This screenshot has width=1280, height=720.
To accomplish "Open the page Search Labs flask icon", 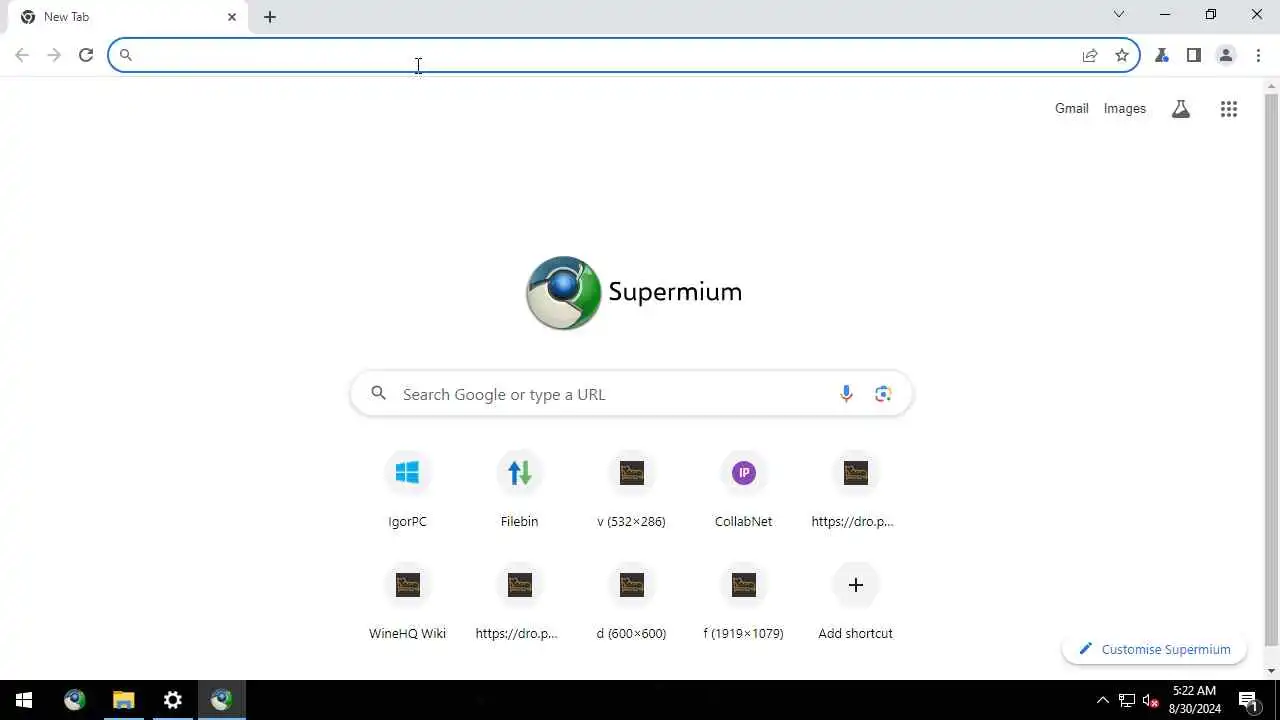I will 1181,109.
